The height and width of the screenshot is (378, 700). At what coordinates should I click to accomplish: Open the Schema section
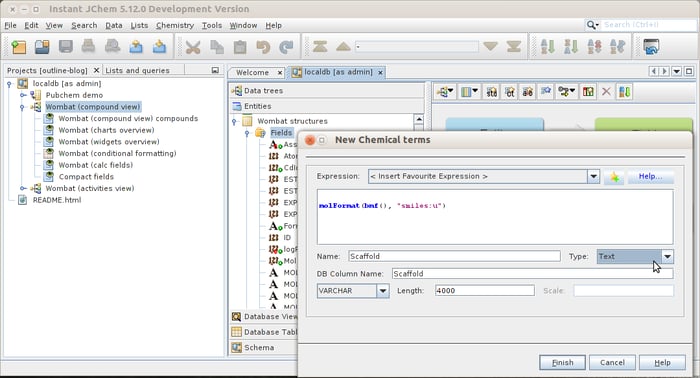[x=263, y=348]
